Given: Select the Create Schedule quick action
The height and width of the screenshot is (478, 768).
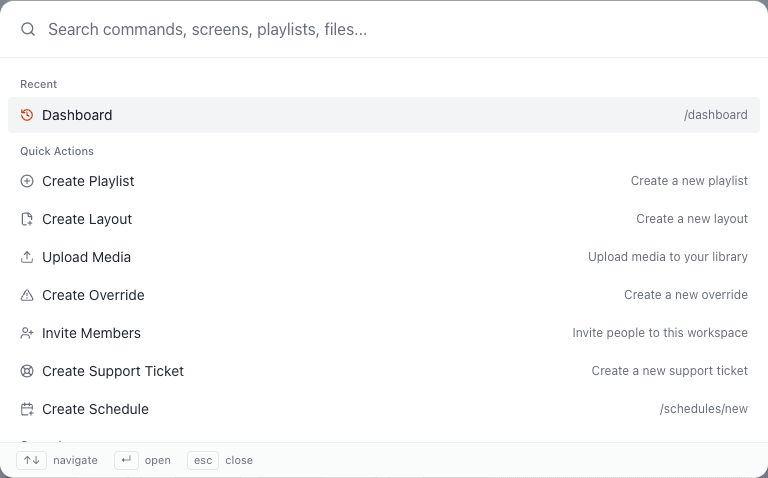Looking at the screenshot, I should pyautogui.click(x=384, y=409).
